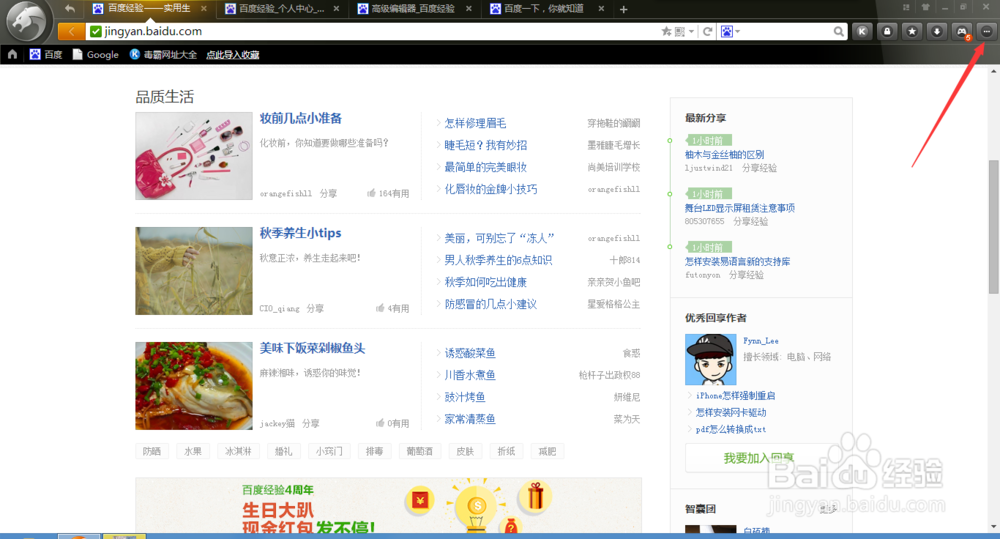This screenshot has width=1000, height=539.
Task: Open pdf怎么转换成txt link
Action: pos(731,429)
